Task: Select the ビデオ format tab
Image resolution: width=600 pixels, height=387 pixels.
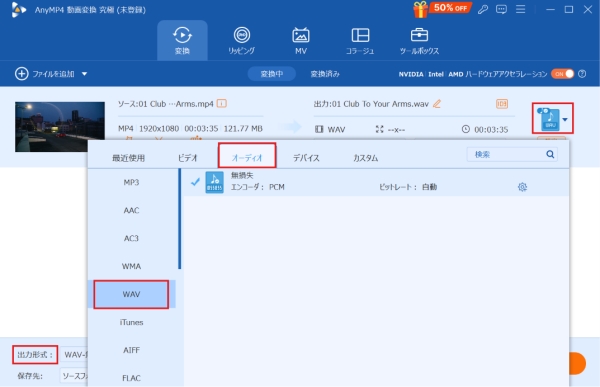Action: coord(188,158)
